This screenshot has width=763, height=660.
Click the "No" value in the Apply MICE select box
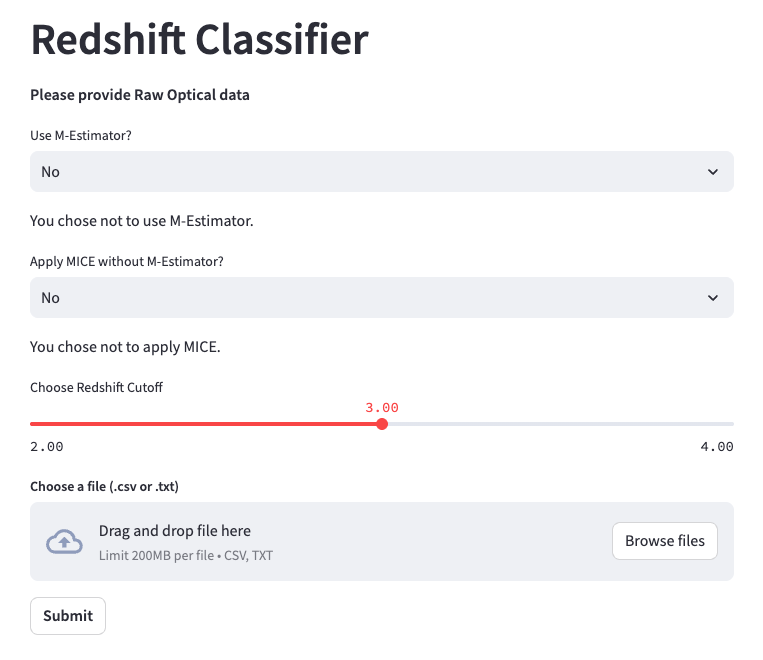(51, 298)
